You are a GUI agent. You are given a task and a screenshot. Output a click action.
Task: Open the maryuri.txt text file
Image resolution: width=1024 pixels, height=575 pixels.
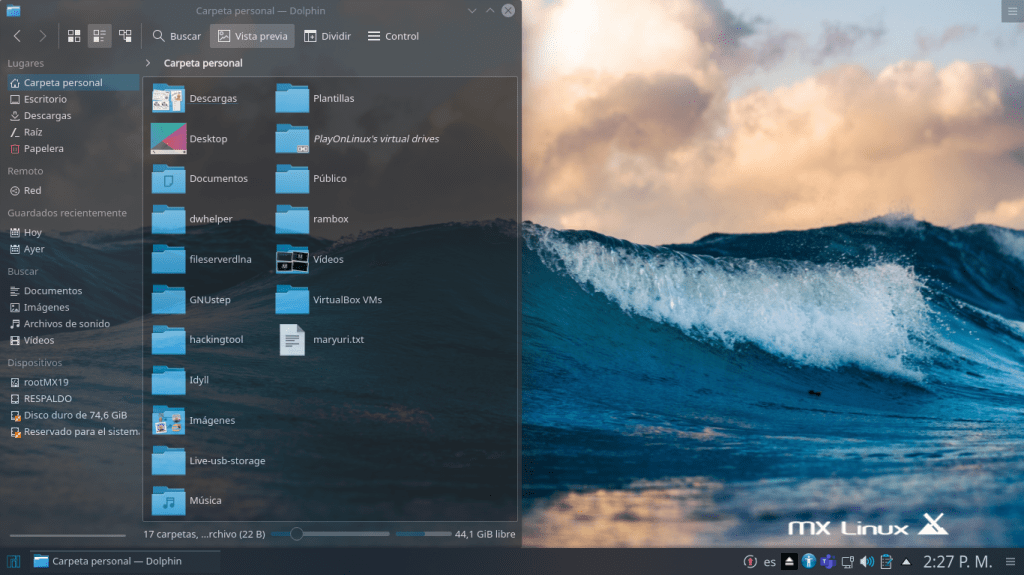[292, 340]
